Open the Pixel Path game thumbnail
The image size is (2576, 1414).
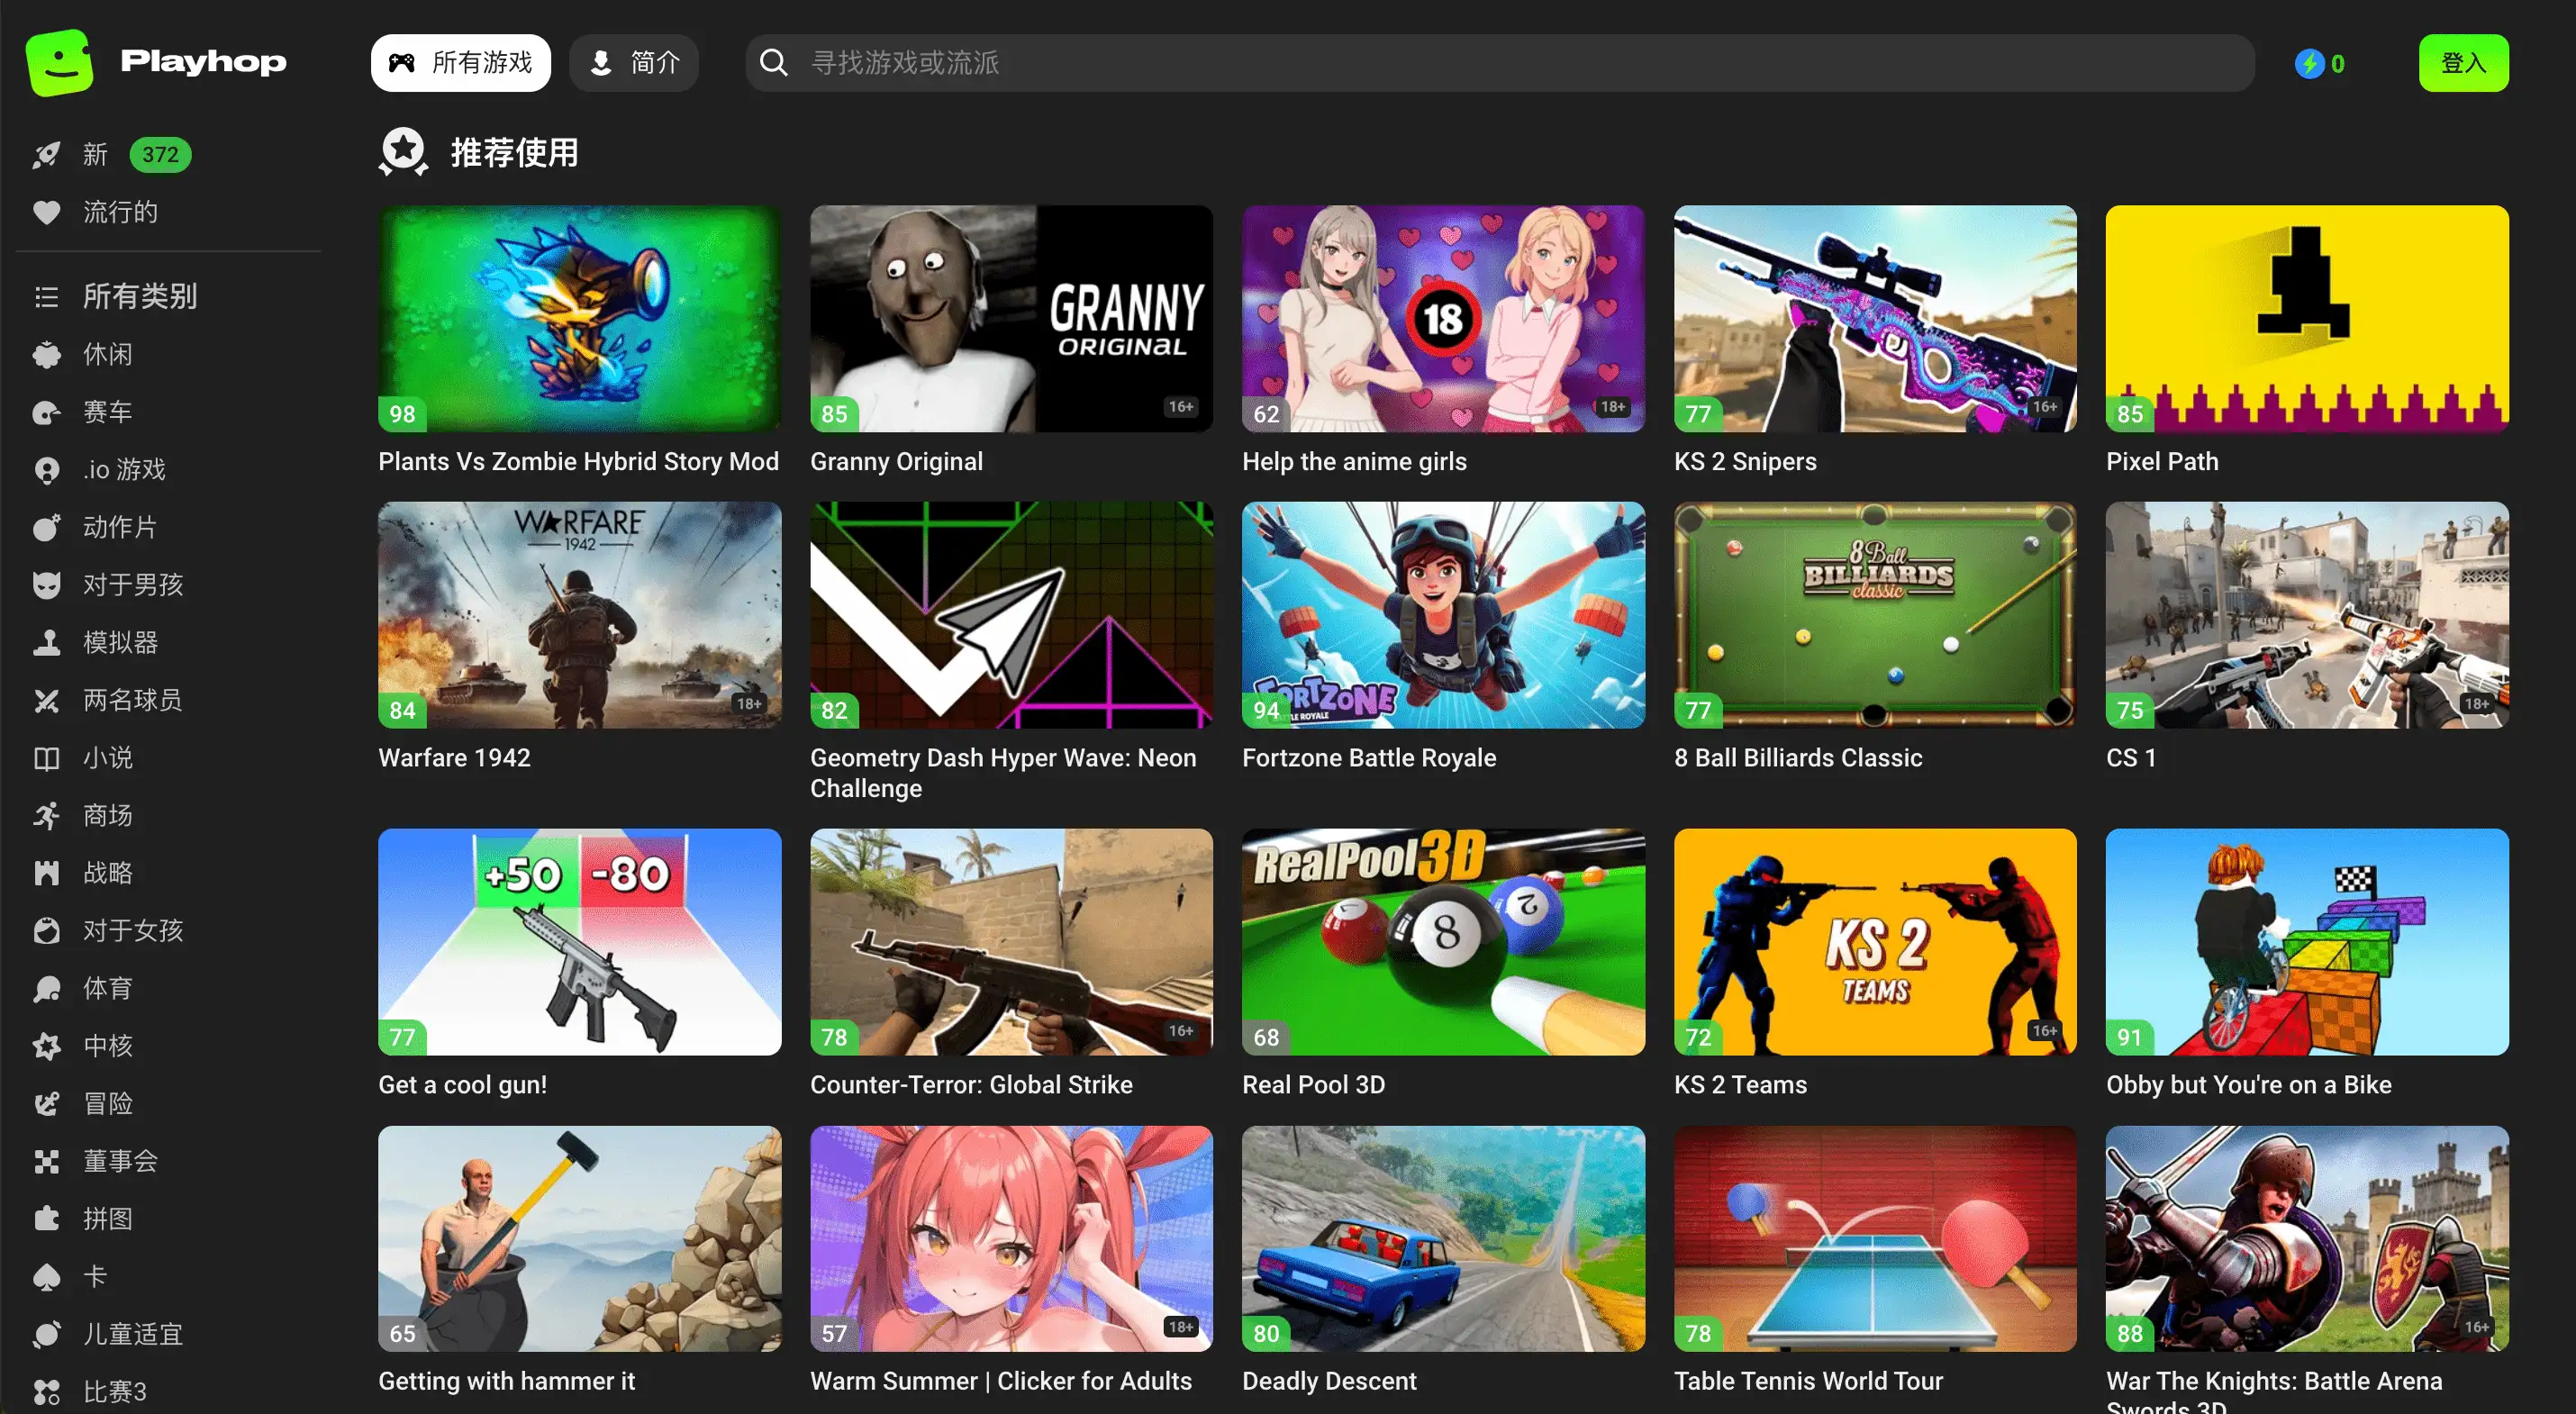pos(2306,319)
